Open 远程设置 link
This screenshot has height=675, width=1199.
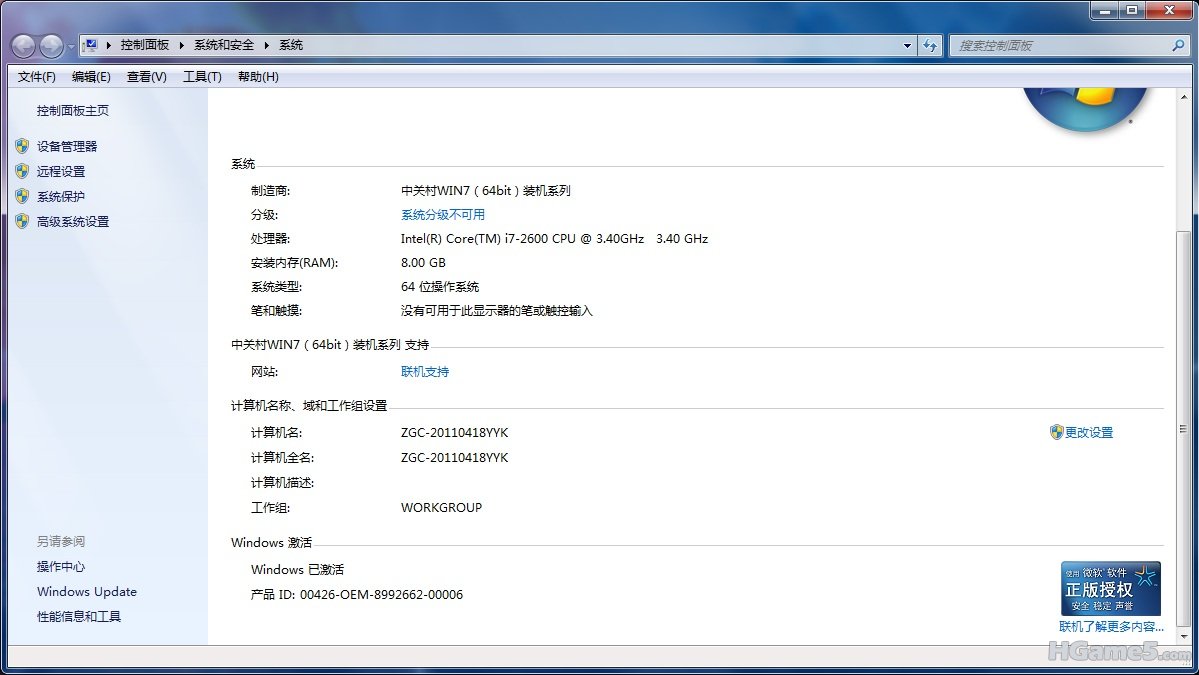(x=61, y=171)
